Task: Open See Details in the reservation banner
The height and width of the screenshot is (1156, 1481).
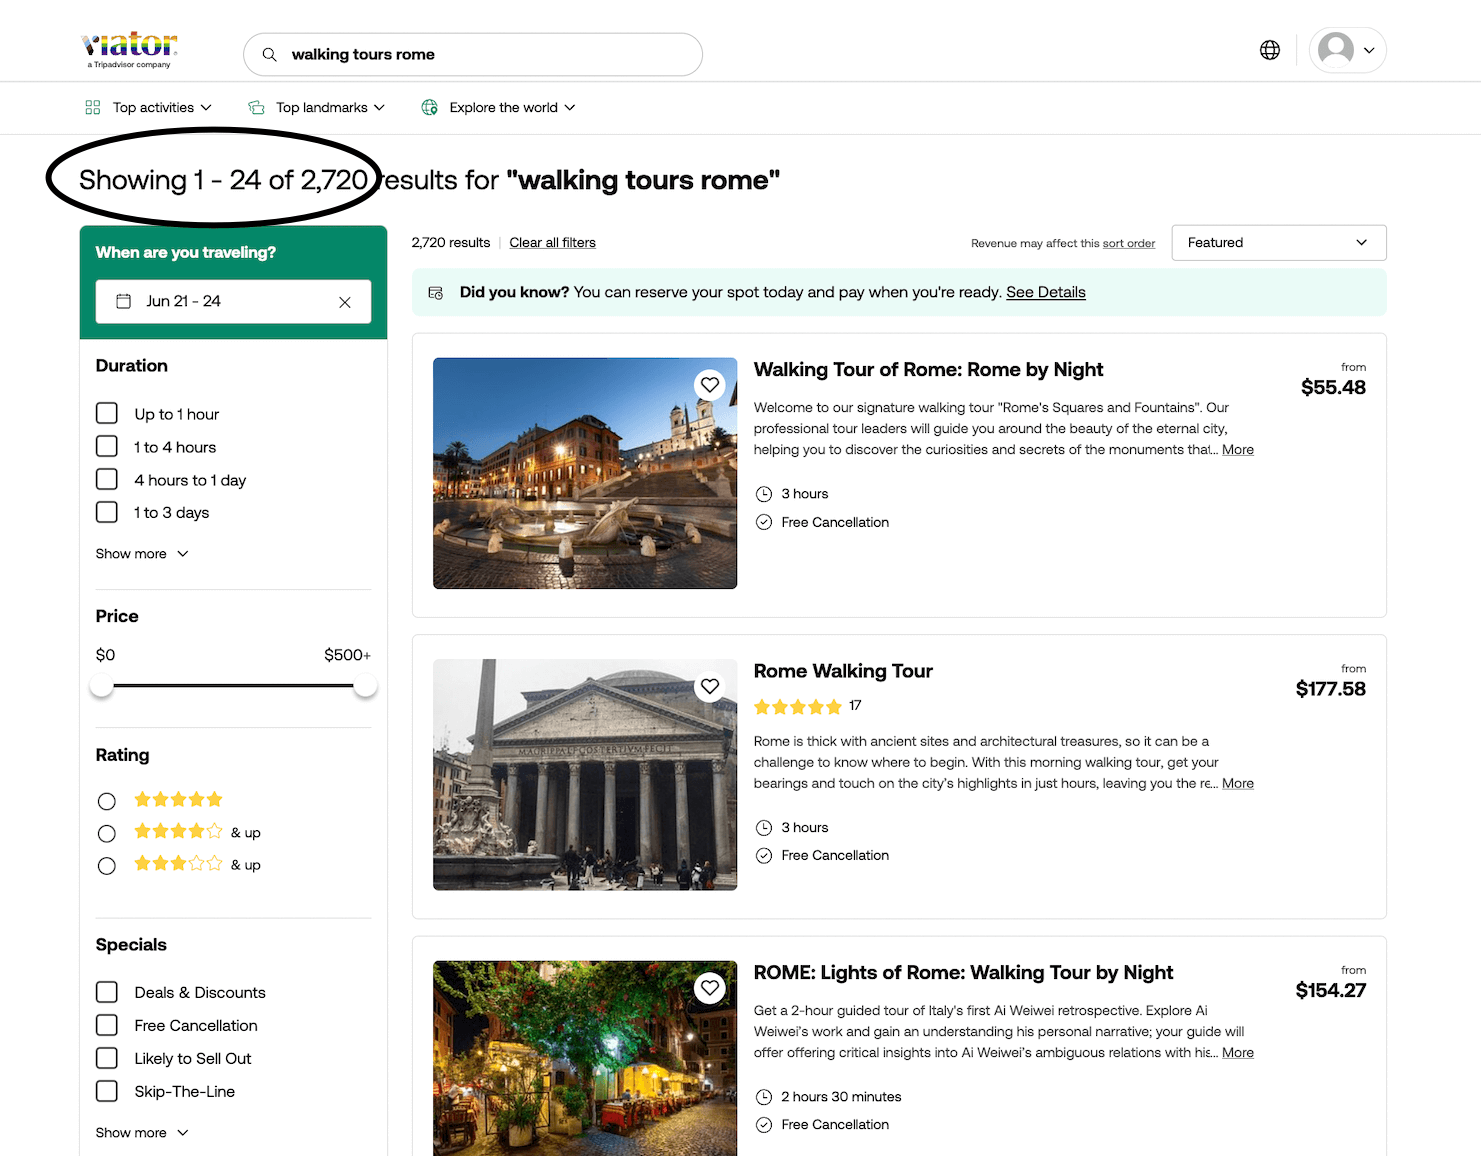Action: point(1045,292)
